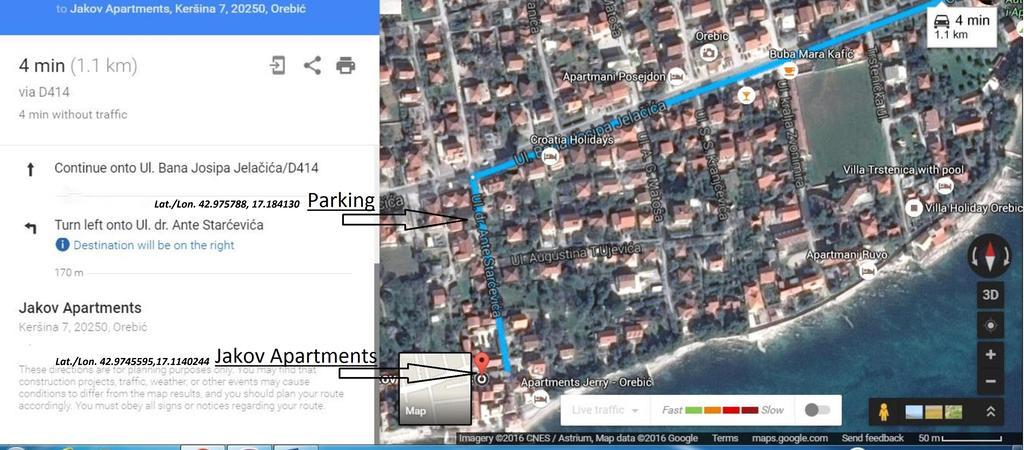Click Apartmani Ruvo lodging marker
This screenshot has height=450, width=1024.
coord(868,270)
